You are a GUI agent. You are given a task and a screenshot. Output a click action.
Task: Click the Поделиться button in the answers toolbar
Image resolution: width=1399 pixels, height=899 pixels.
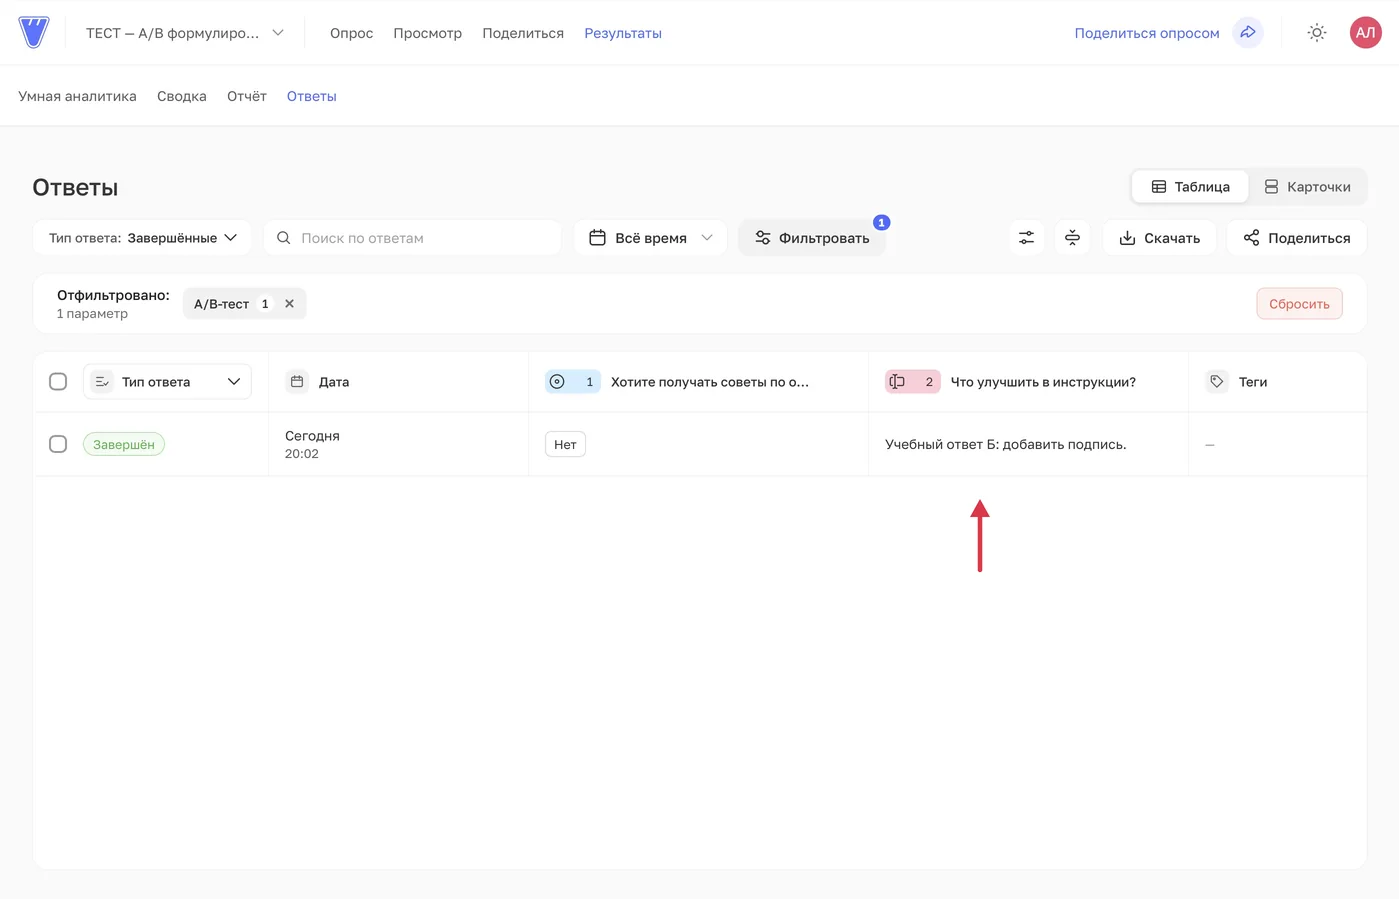(1297, 238)
